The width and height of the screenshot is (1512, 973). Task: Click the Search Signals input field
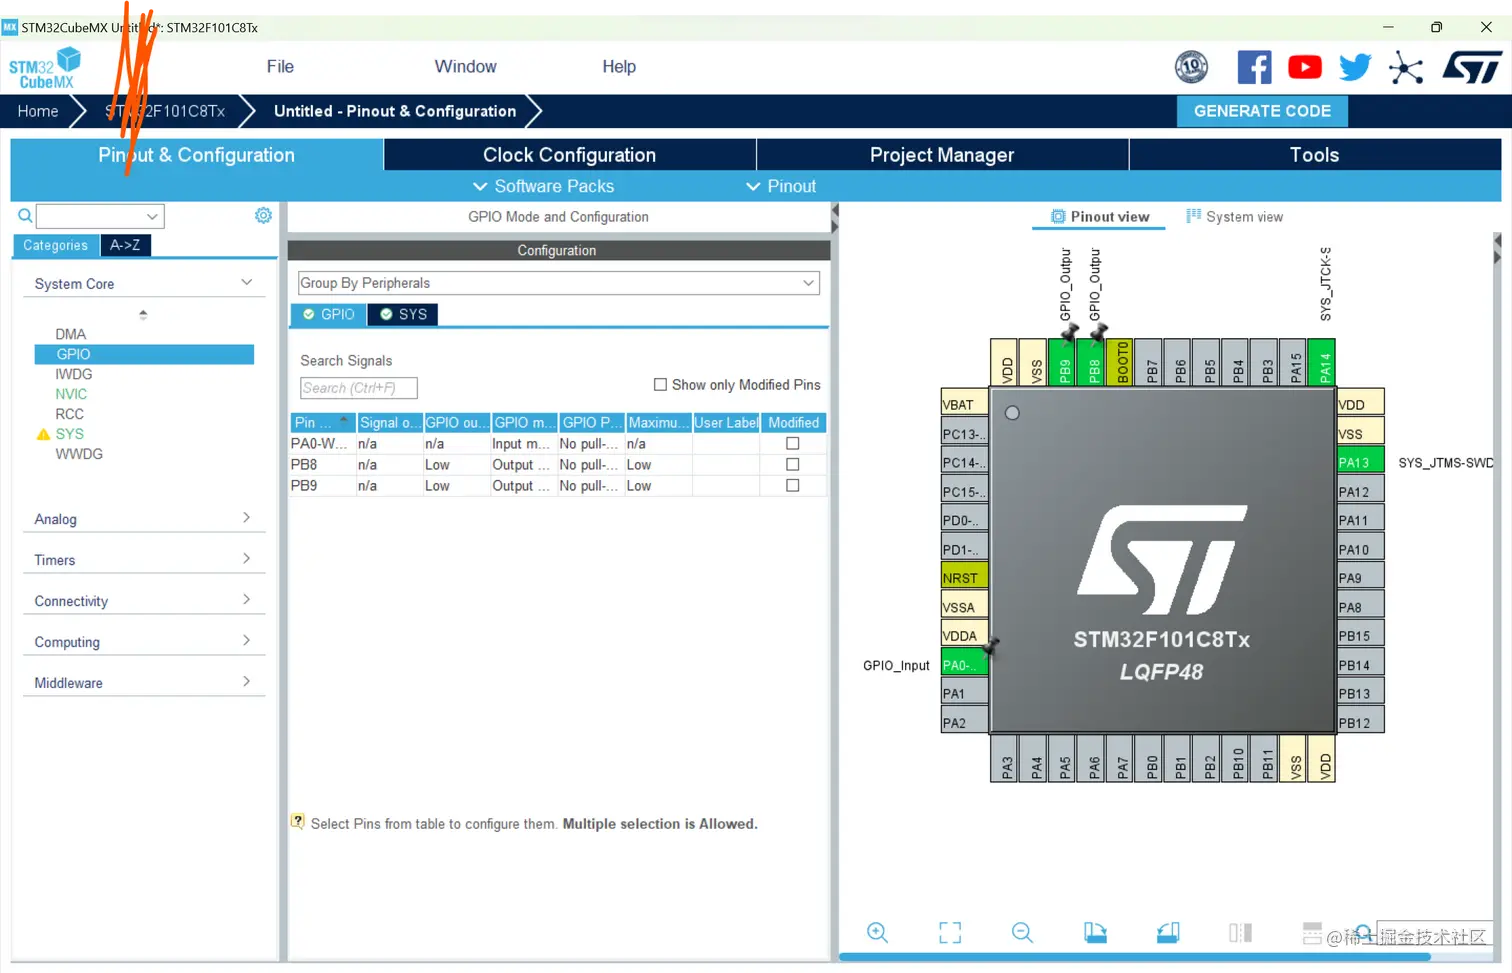[x=359, y=388]
